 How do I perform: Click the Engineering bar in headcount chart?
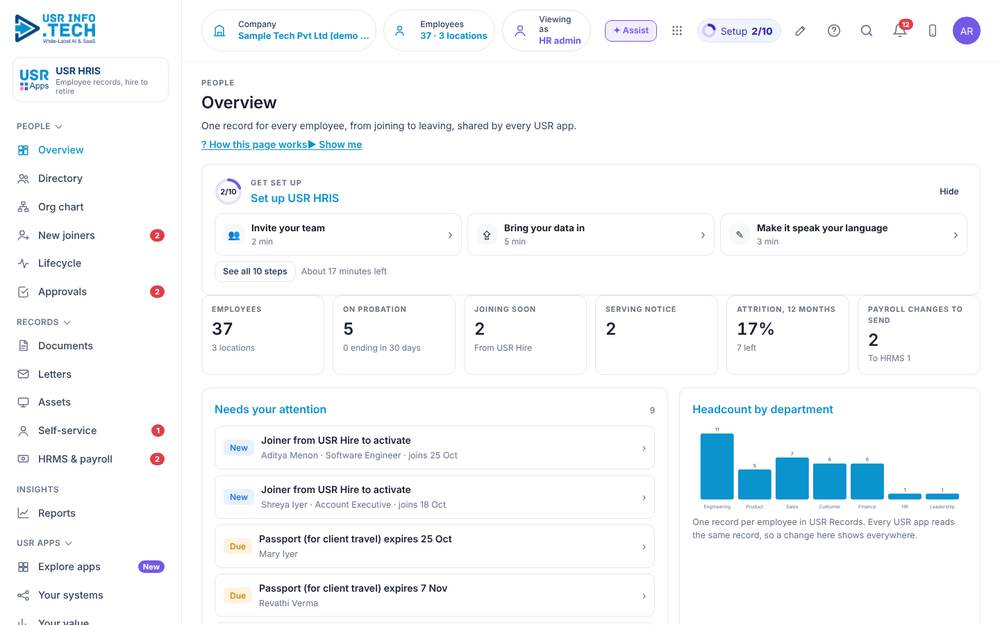coord(717,466)
